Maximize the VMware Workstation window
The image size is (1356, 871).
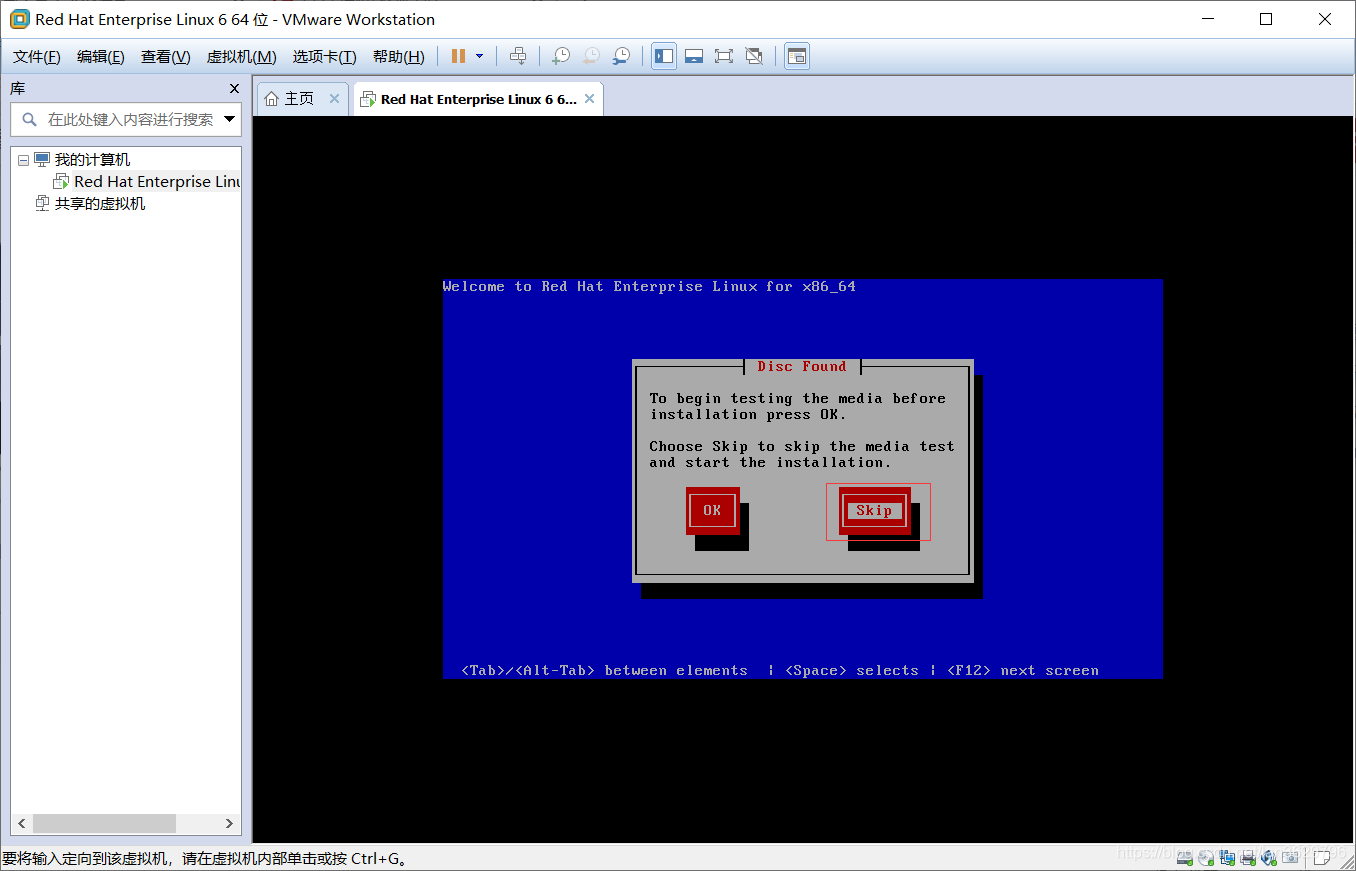1266,19
